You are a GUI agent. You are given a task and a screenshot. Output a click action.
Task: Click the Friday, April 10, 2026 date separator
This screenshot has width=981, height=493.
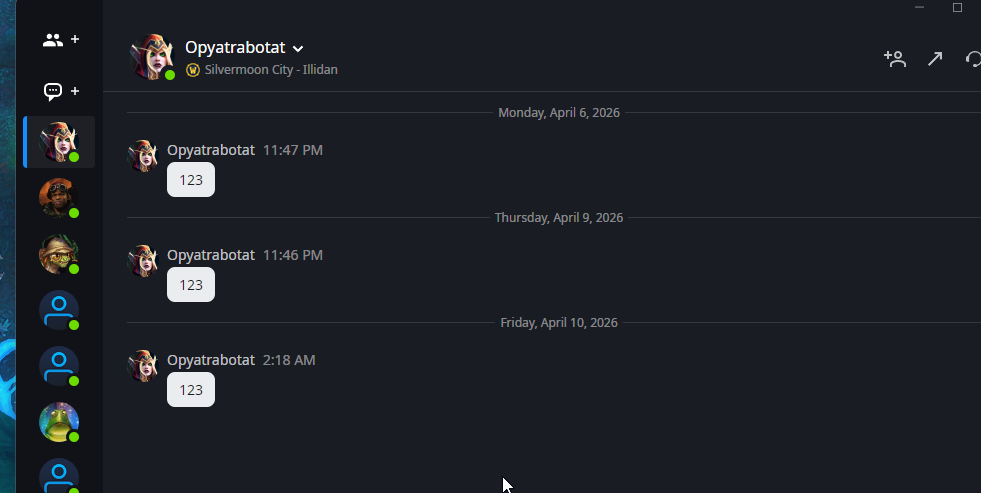point(559,322)
